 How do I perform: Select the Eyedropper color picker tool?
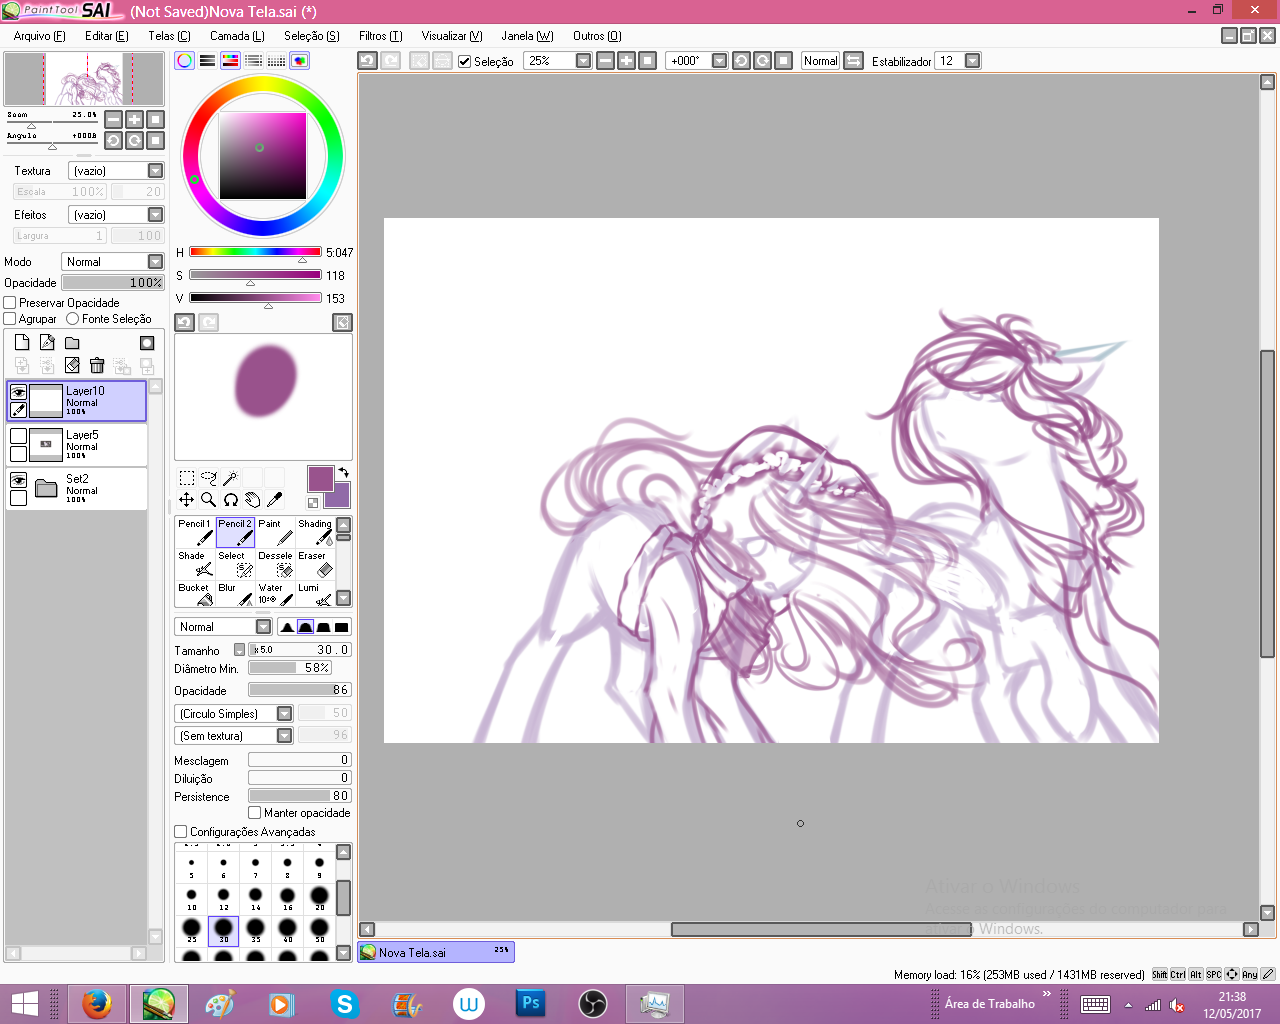[x=274, y=499]
